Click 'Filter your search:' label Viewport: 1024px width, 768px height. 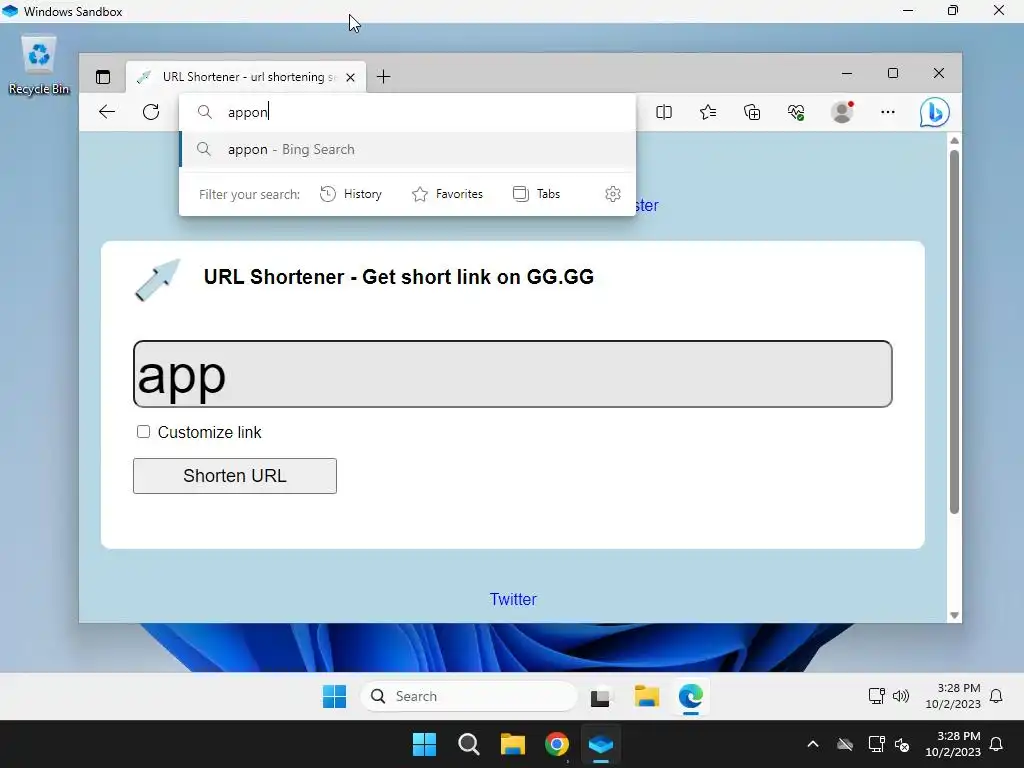click(x=249, y=195)
